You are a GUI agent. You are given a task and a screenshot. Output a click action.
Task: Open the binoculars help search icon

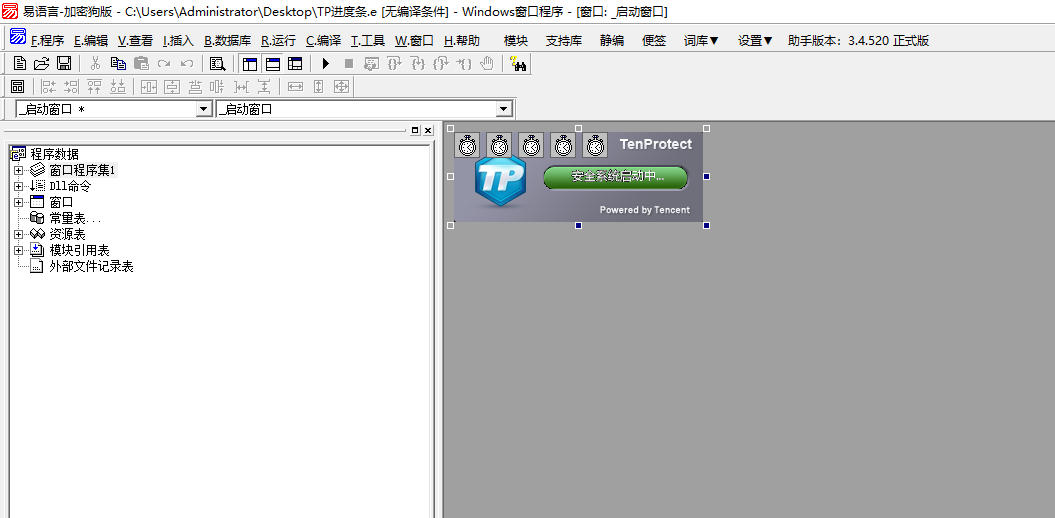519,64
